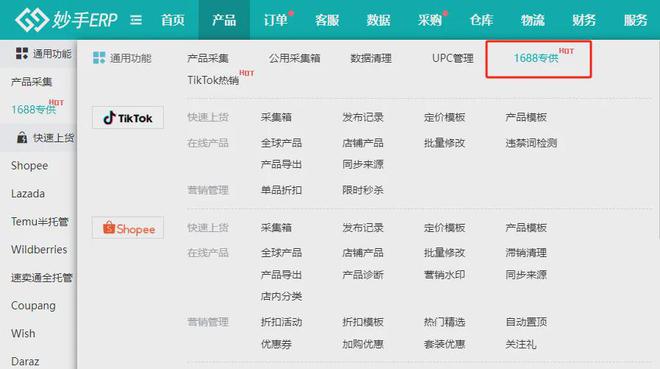Open the 仓库 top menu item
The height and width of the screenshot is (369, 660).
tap(481, 20)
